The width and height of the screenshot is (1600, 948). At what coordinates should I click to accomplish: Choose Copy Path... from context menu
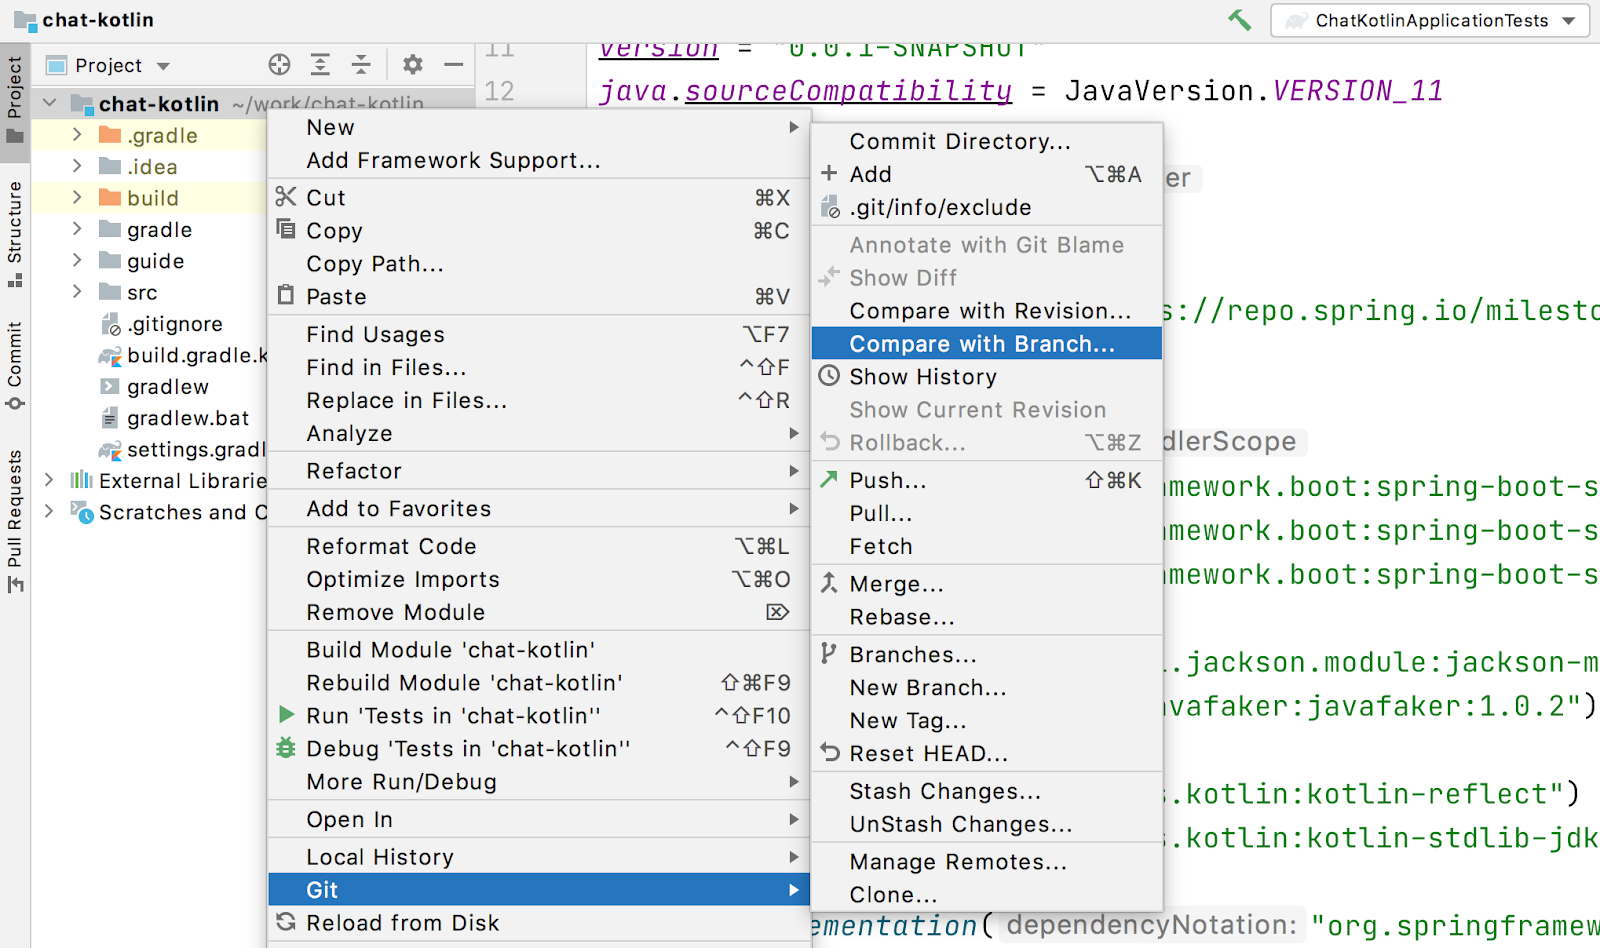tap(538, 263)
